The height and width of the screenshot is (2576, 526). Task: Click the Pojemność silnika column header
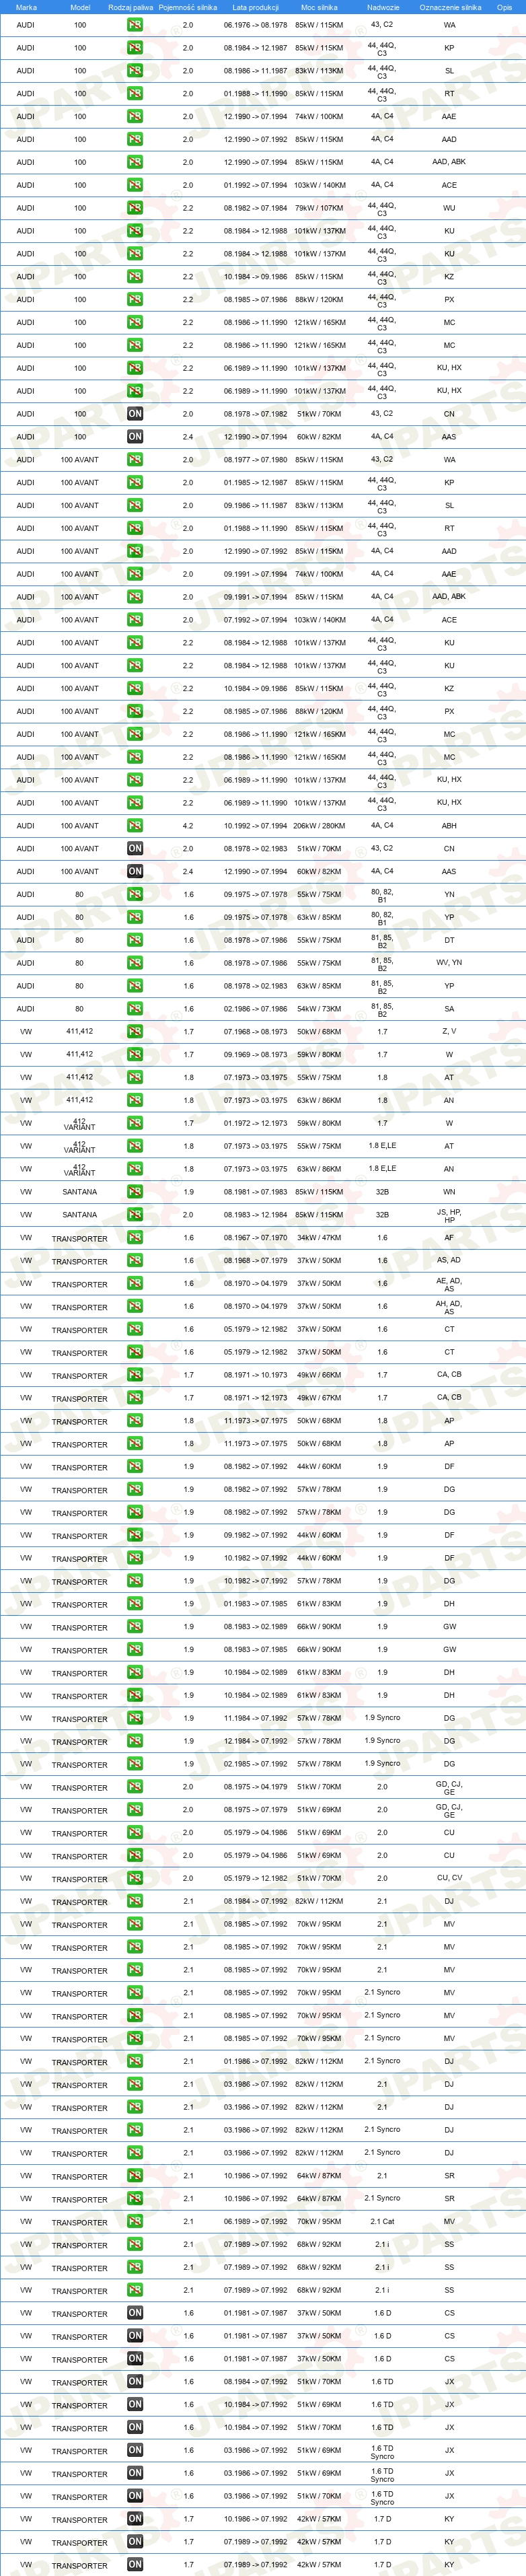click(188, 7)
